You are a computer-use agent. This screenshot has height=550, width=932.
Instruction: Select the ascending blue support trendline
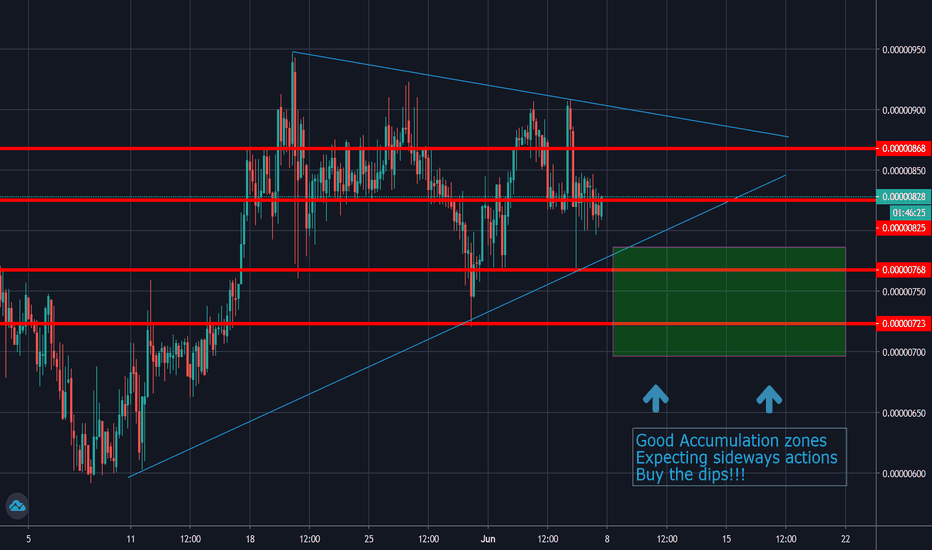pos(457,326)
